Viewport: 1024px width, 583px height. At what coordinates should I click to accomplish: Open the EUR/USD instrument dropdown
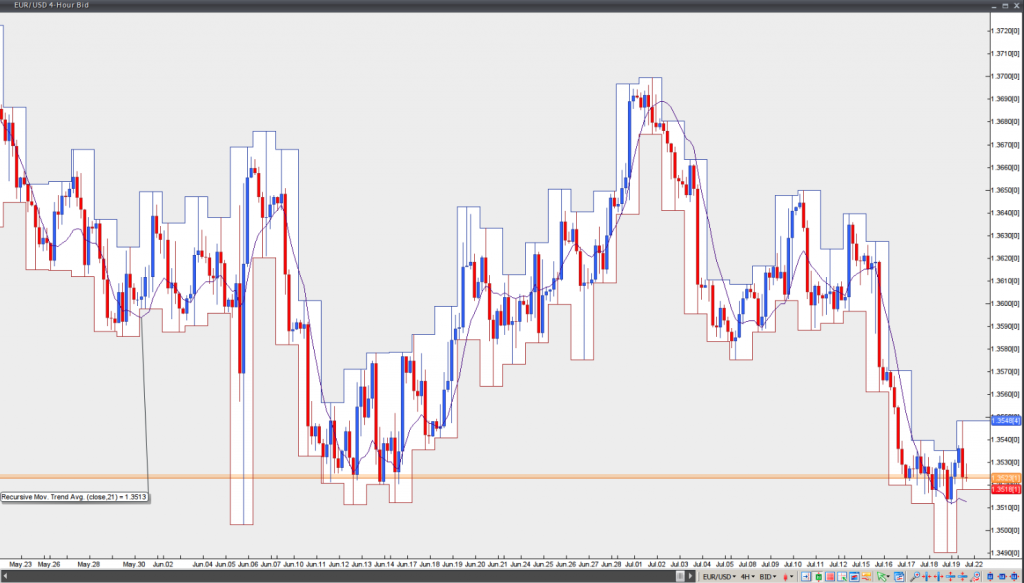pyautogui.click(x=719, y=576)
